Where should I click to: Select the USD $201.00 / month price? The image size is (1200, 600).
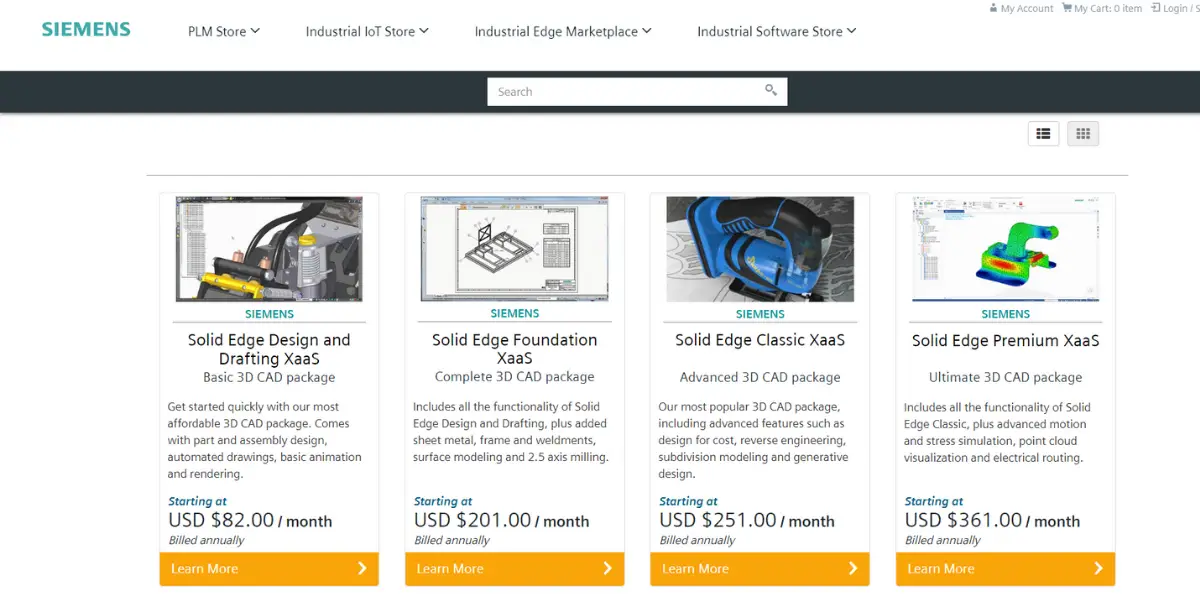pyautogui.click(x=502, y=520)
